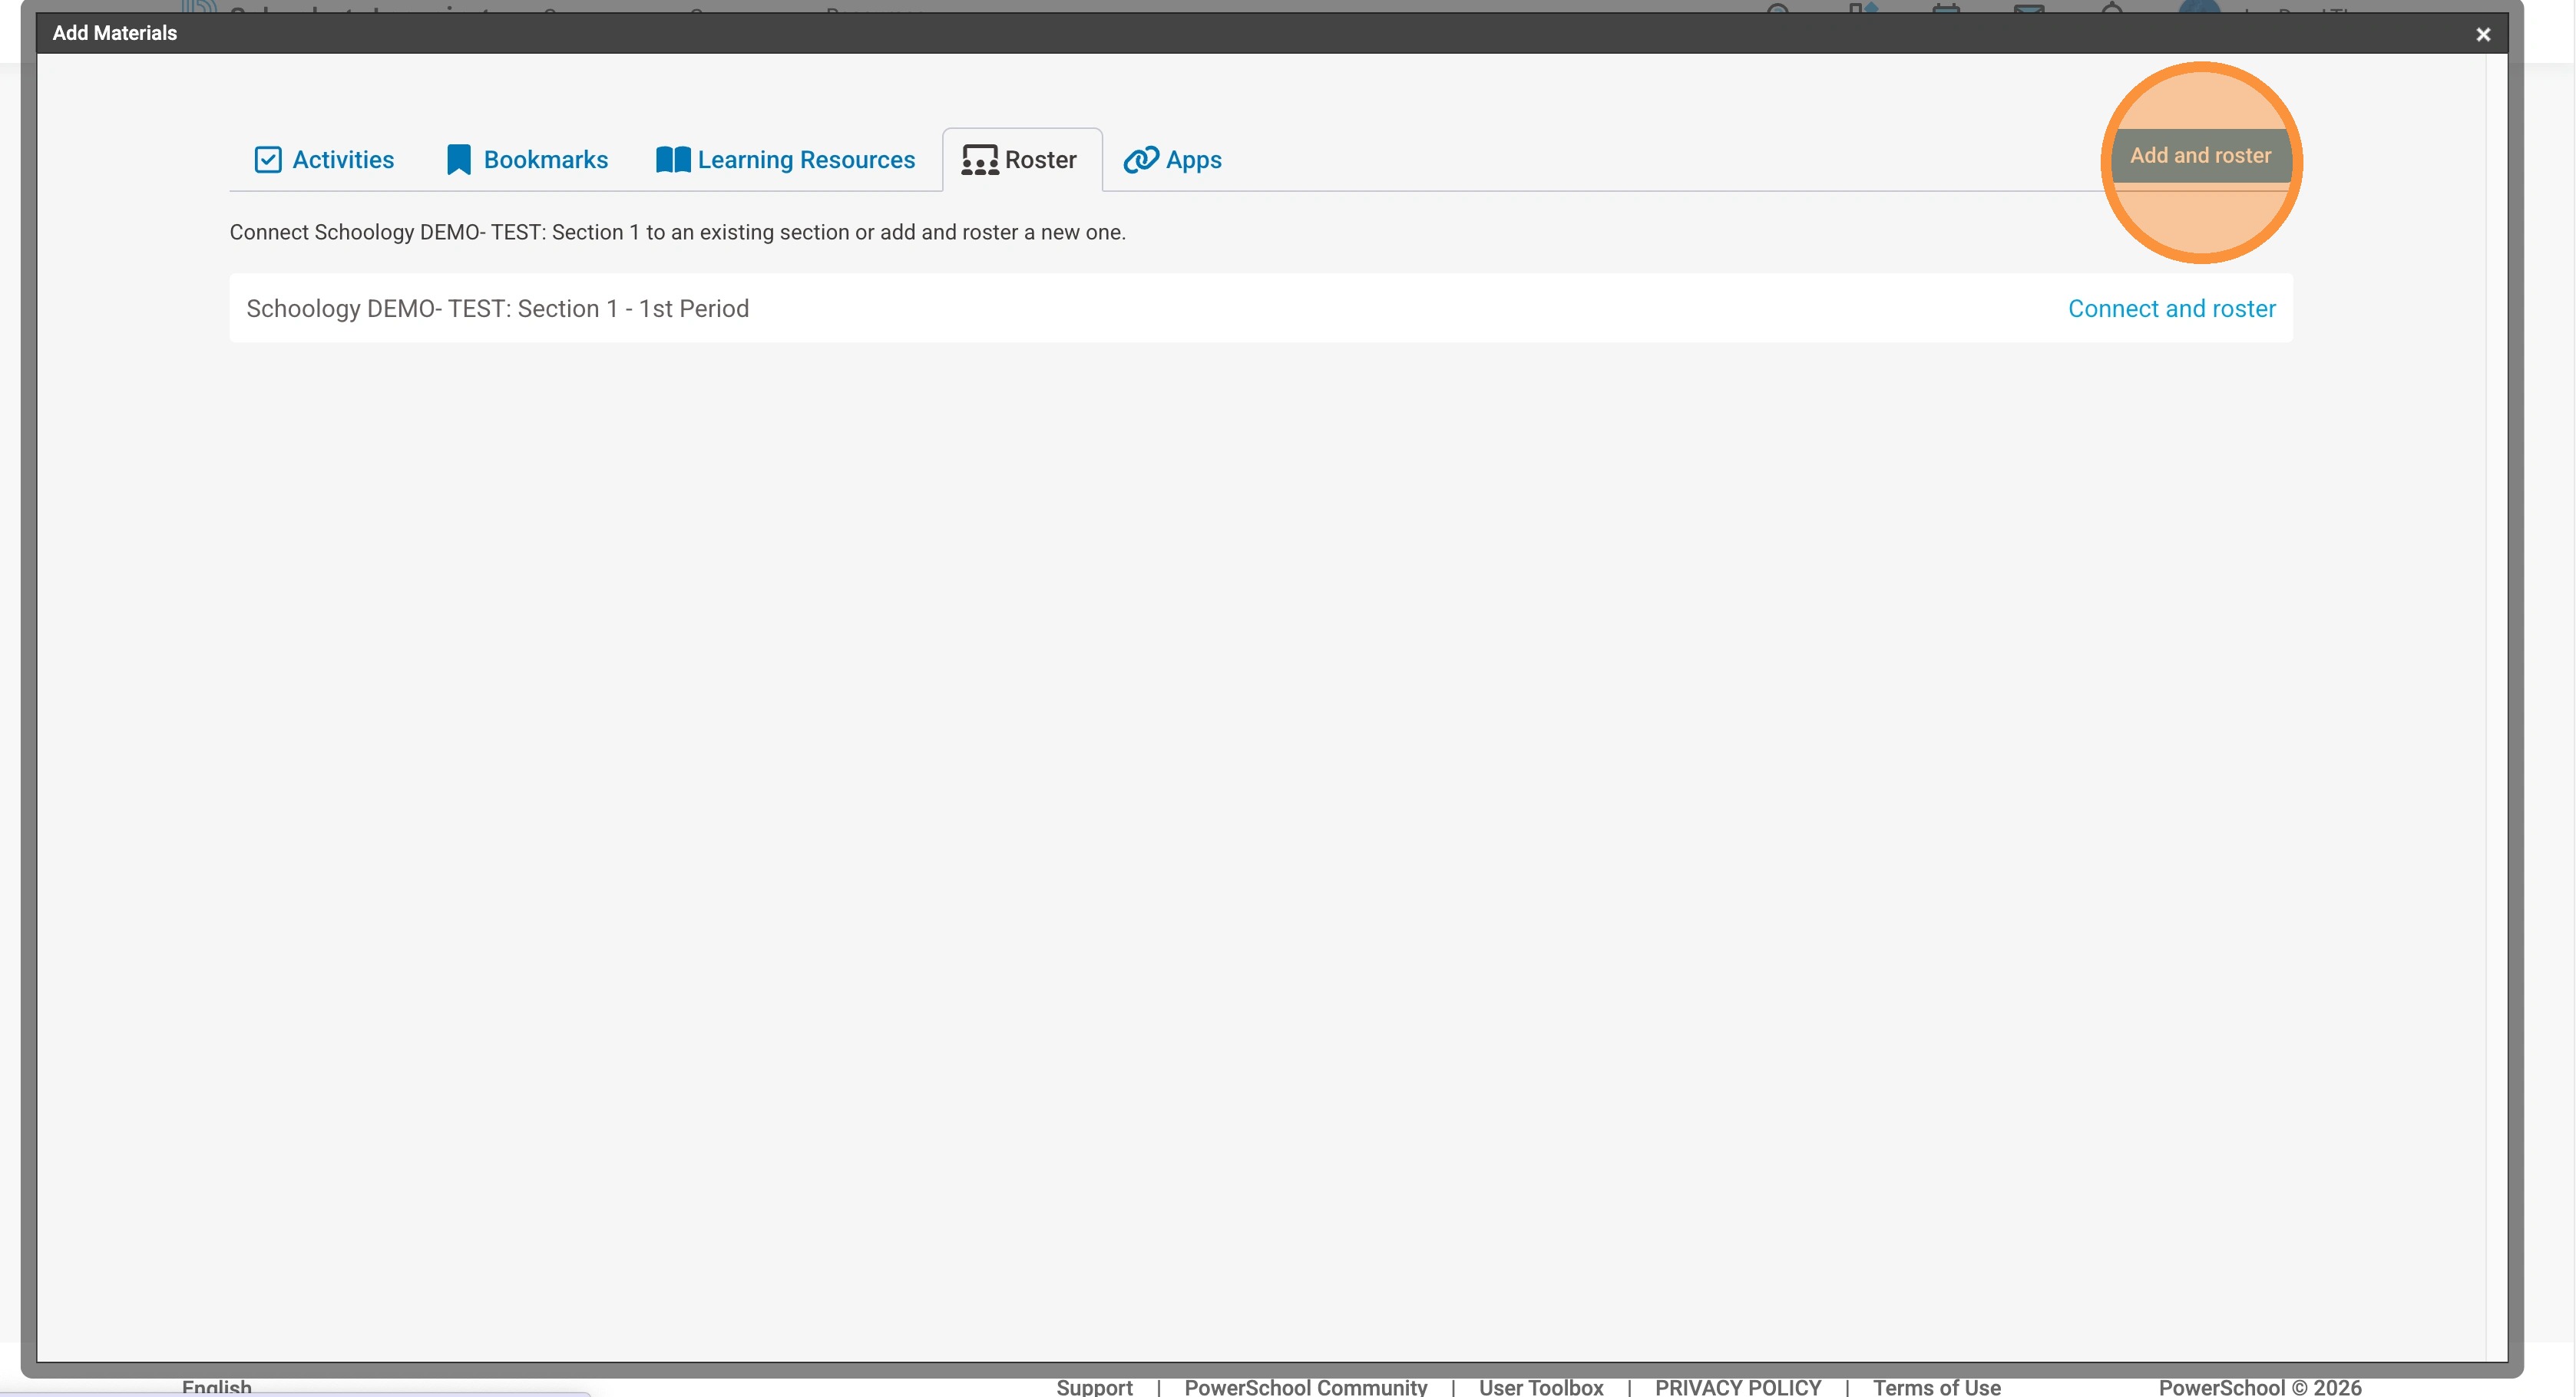
Task: Click the open-book icon beside Learning Resources
Action: (x=673, y=160)
